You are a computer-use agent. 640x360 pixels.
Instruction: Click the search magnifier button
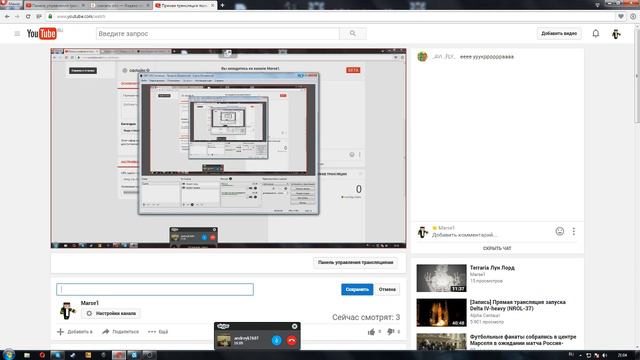click(353, 33)
